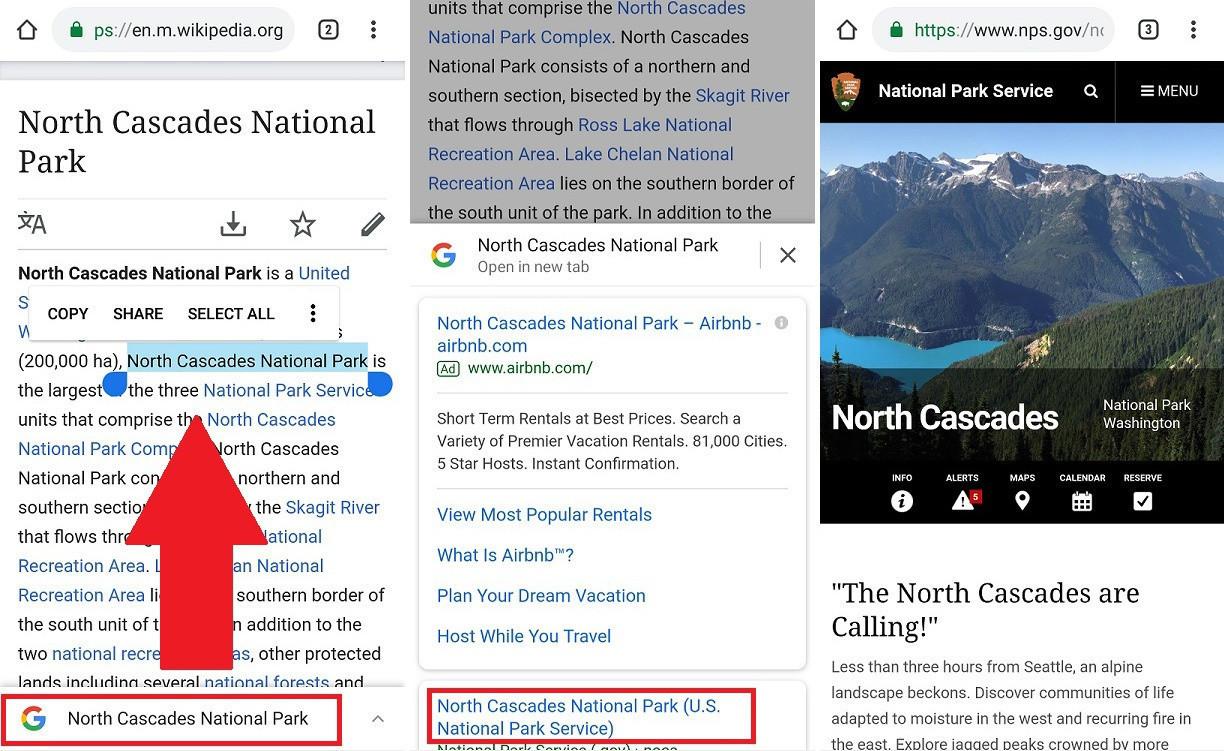Open Chrome overflow menu in NPS browser
The height and width of the screenshot is (751, 1224).
tap(1193, 30)
